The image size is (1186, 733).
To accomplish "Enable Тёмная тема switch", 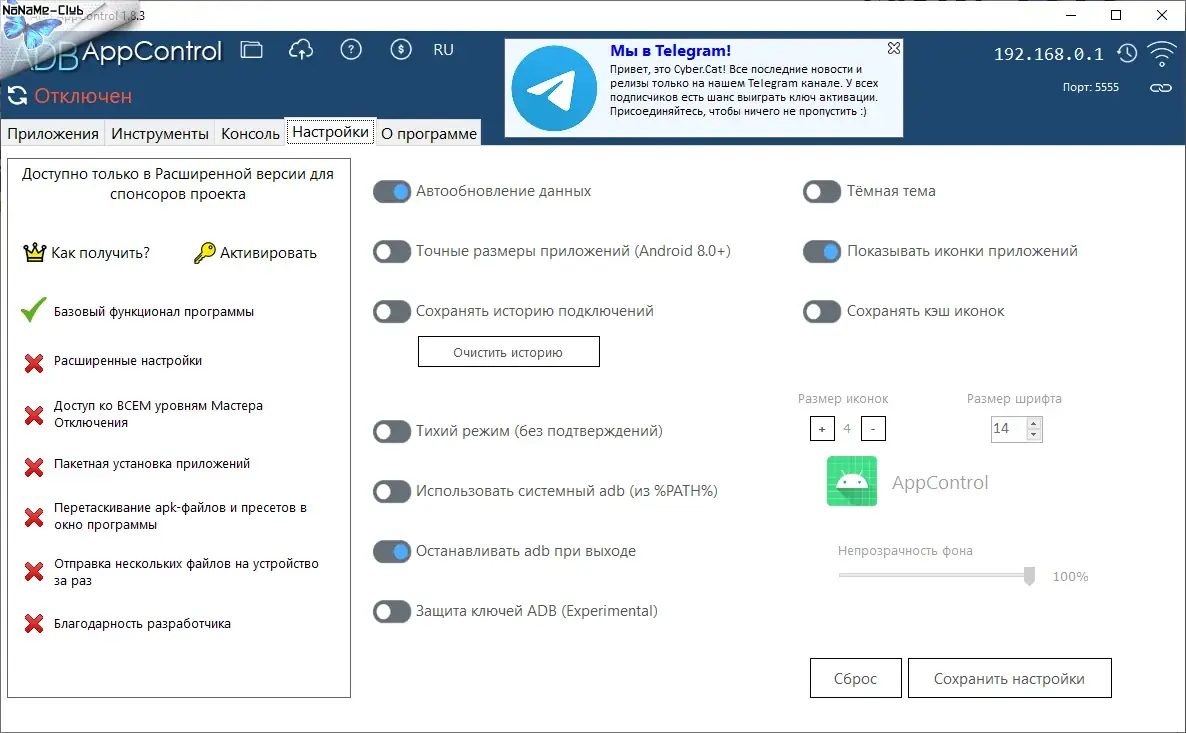I will click(821, 191).
